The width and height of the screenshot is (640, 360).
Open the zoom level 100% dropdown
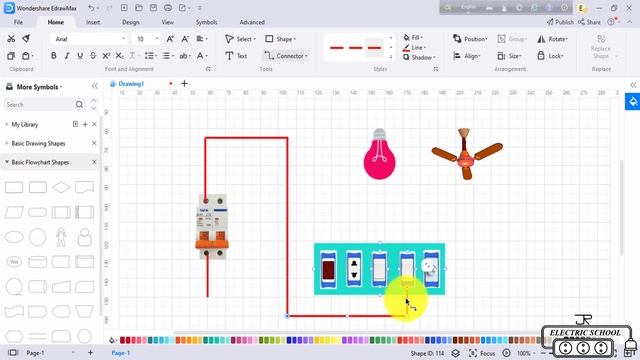pyautogui.click(x=526, y=353)
